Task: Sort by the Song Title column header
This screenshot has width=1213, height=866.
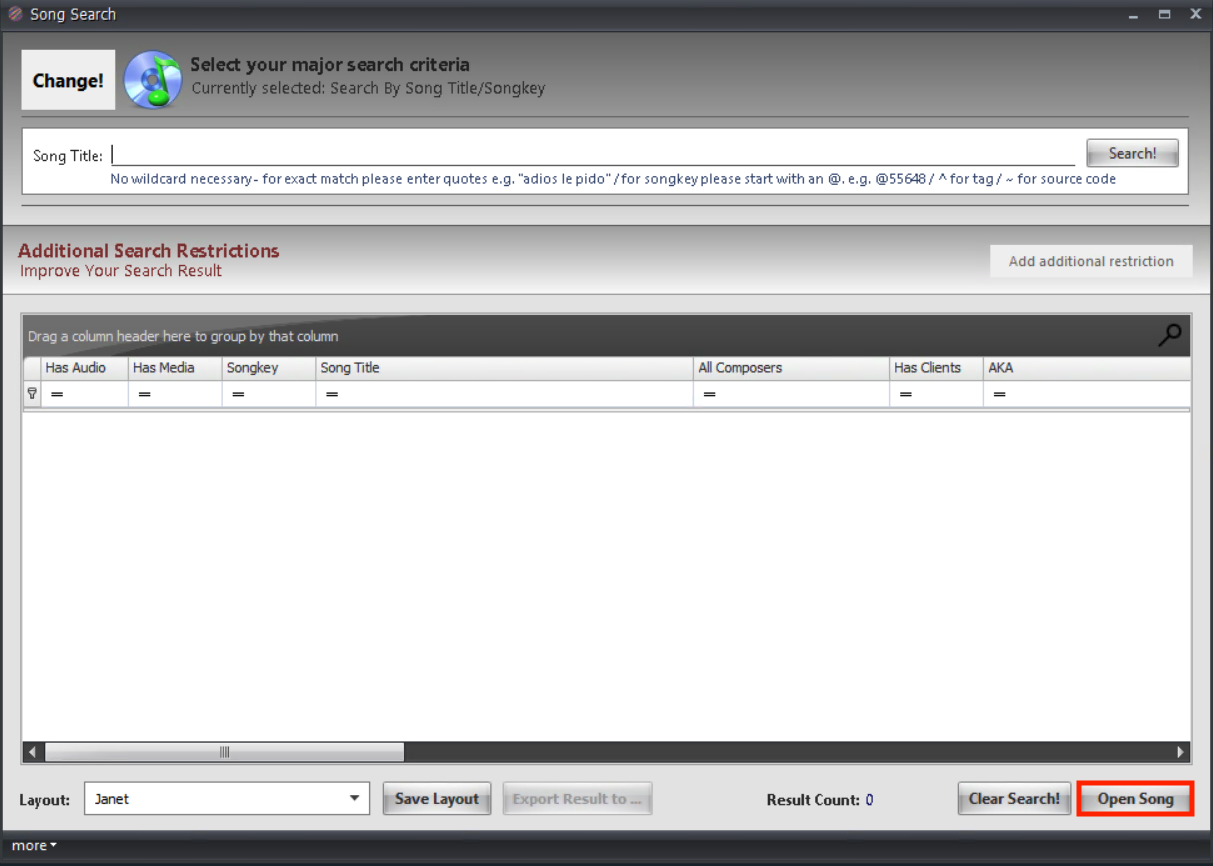Action: pyautogui.click(x=504, y=368)
